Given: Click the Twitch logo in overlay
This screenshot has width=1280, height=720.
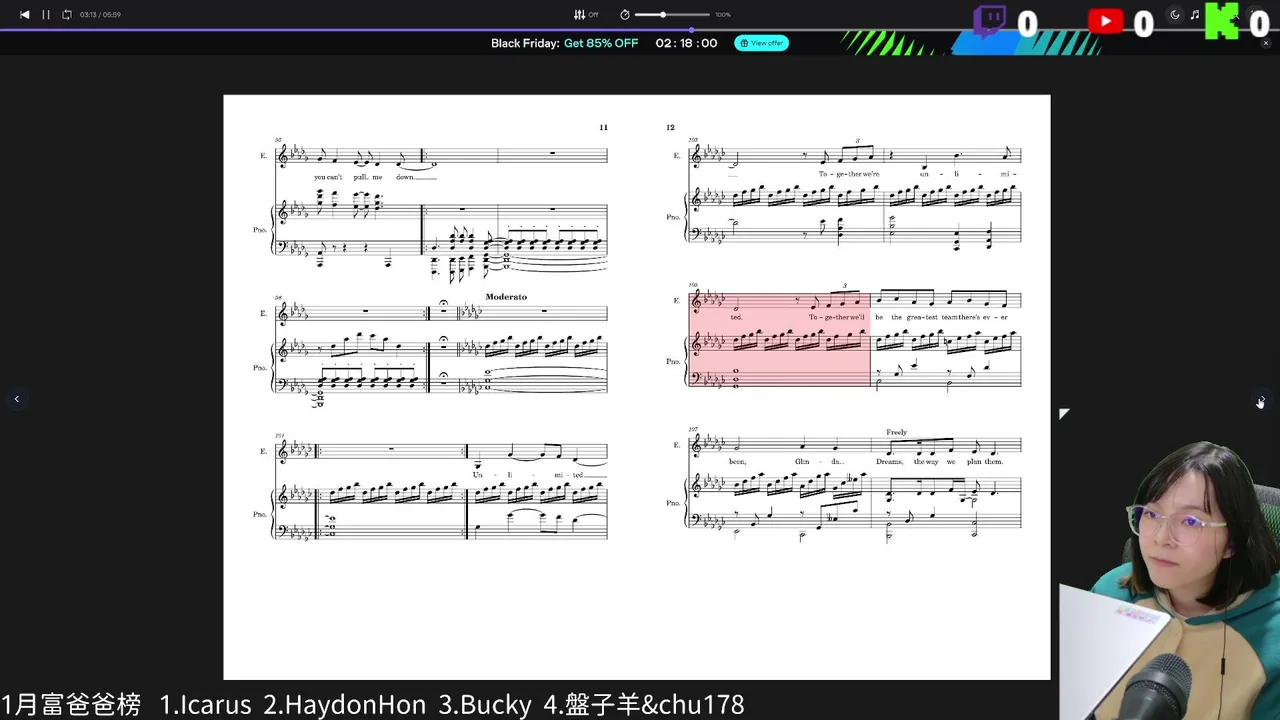Looking at the screenshot, I should [990, 21].
